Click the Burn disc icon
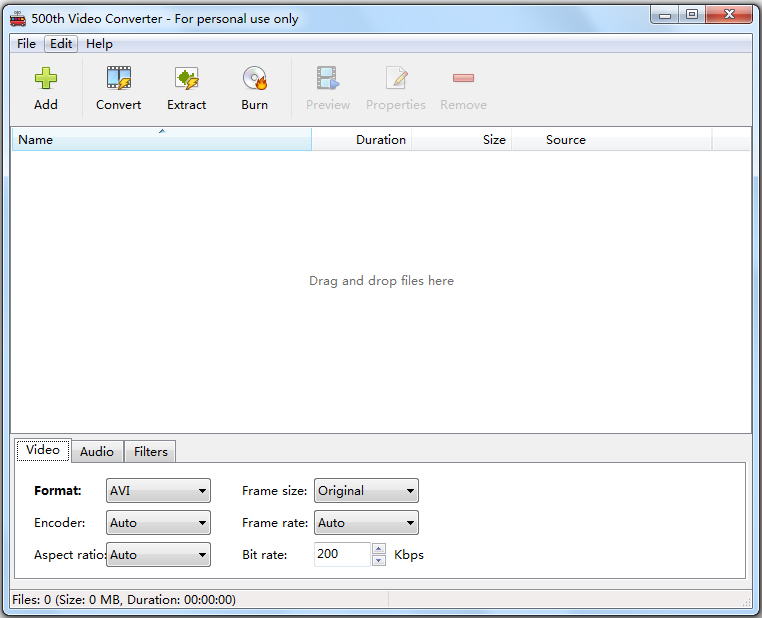 click(254, 79)
